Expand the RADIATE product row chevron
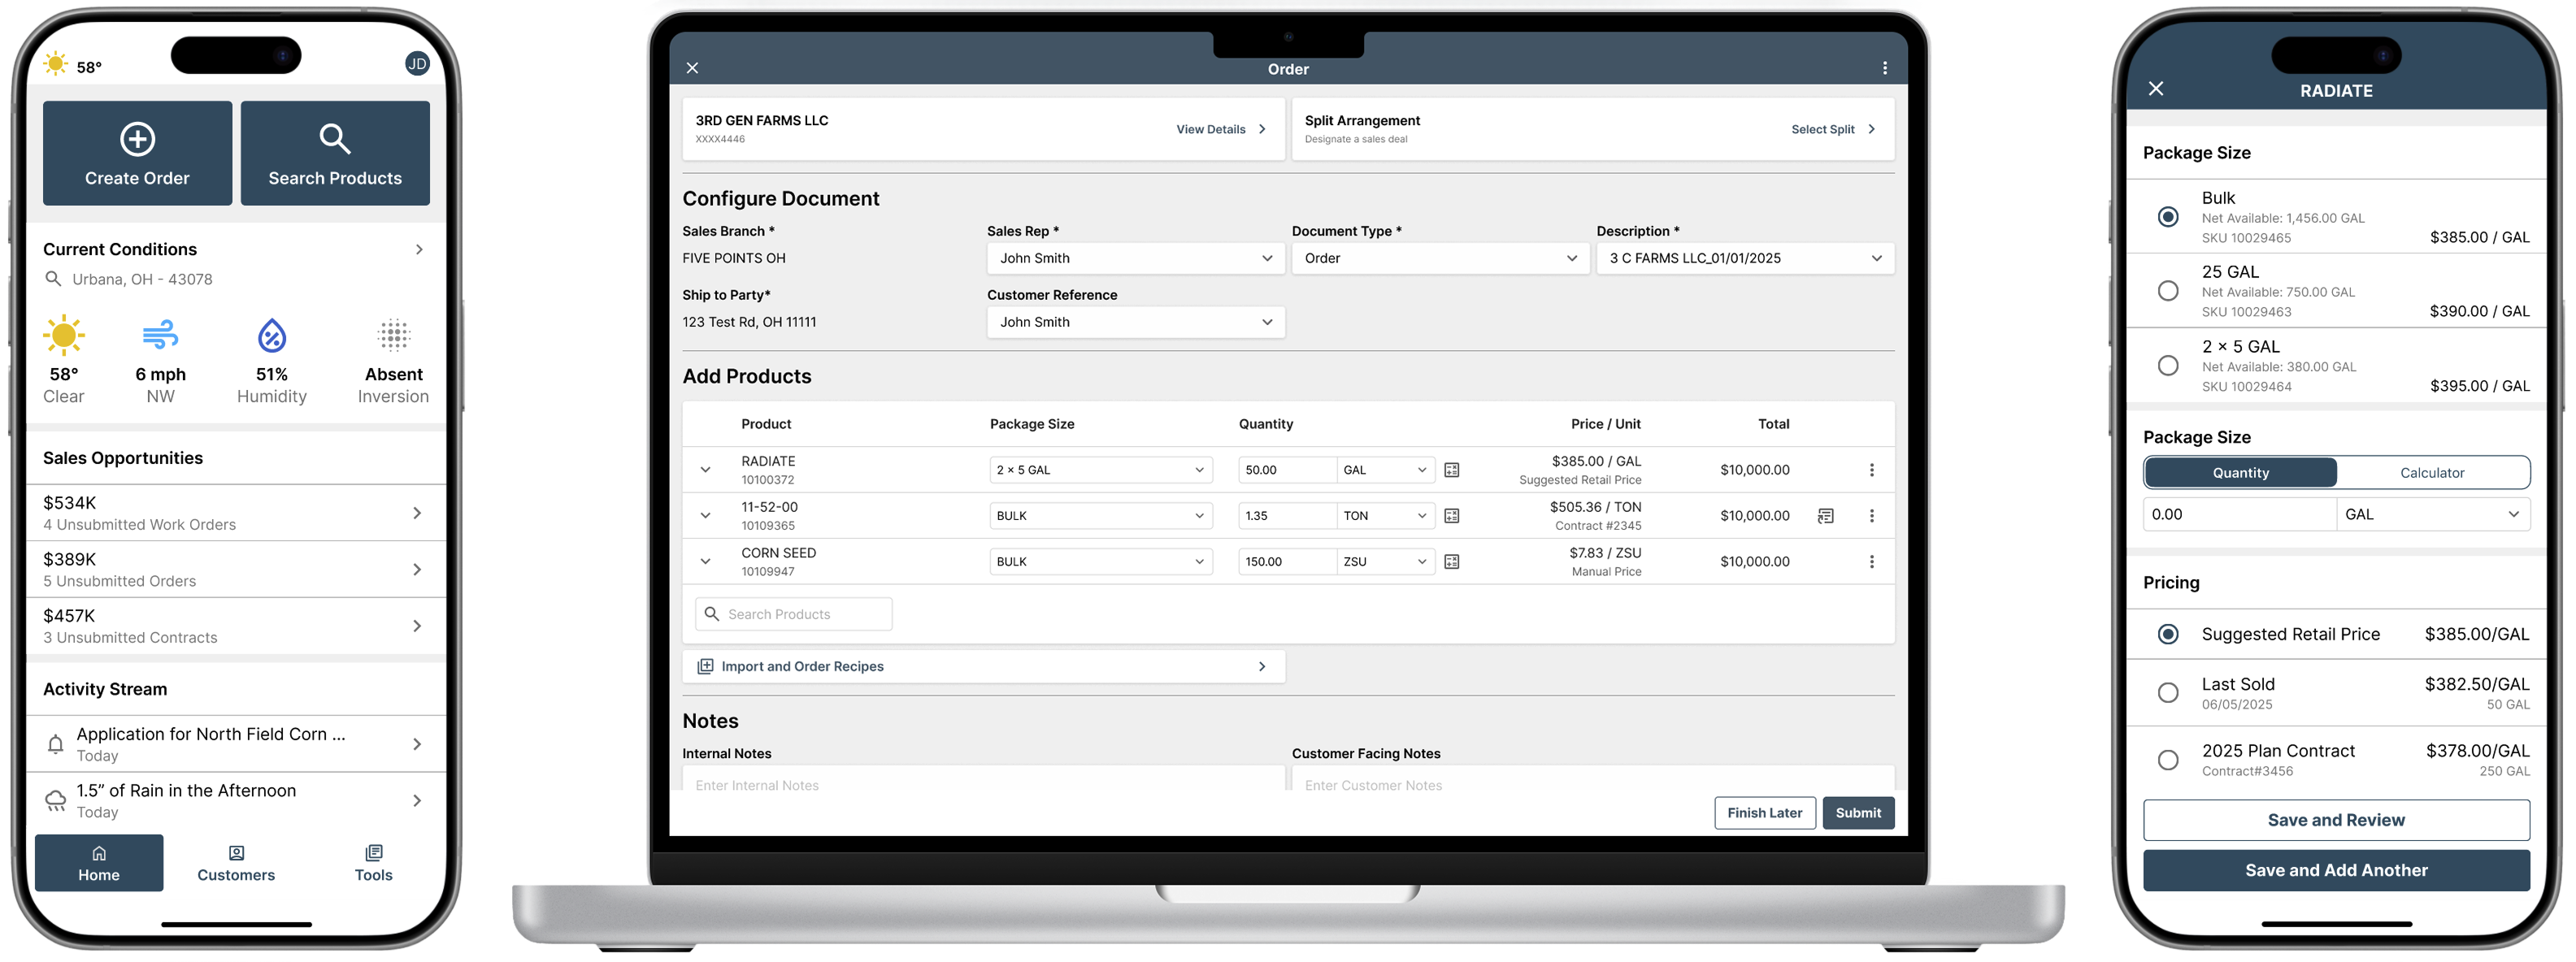This screenshot has height=962, width=2576. (x=705, y=470)
